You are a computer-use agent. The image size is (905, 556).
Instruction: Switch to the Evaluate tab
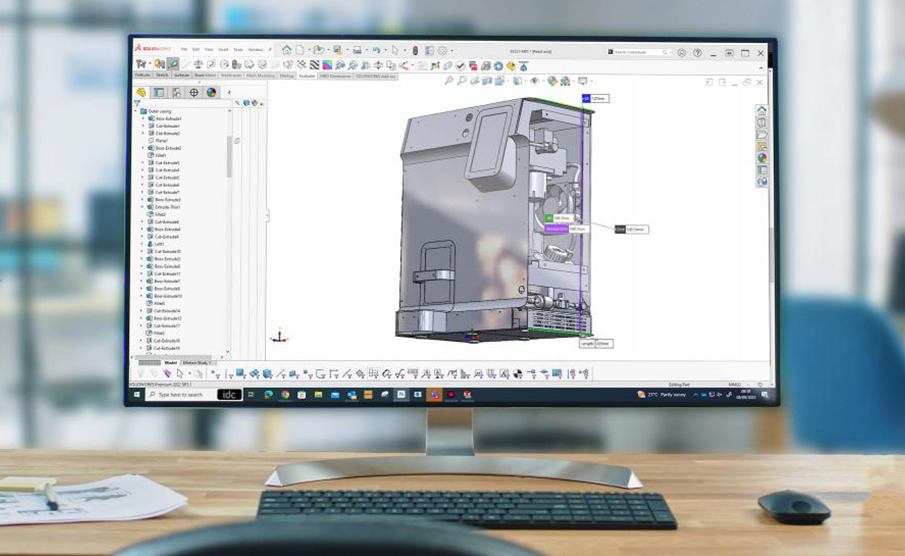[306, 75]
